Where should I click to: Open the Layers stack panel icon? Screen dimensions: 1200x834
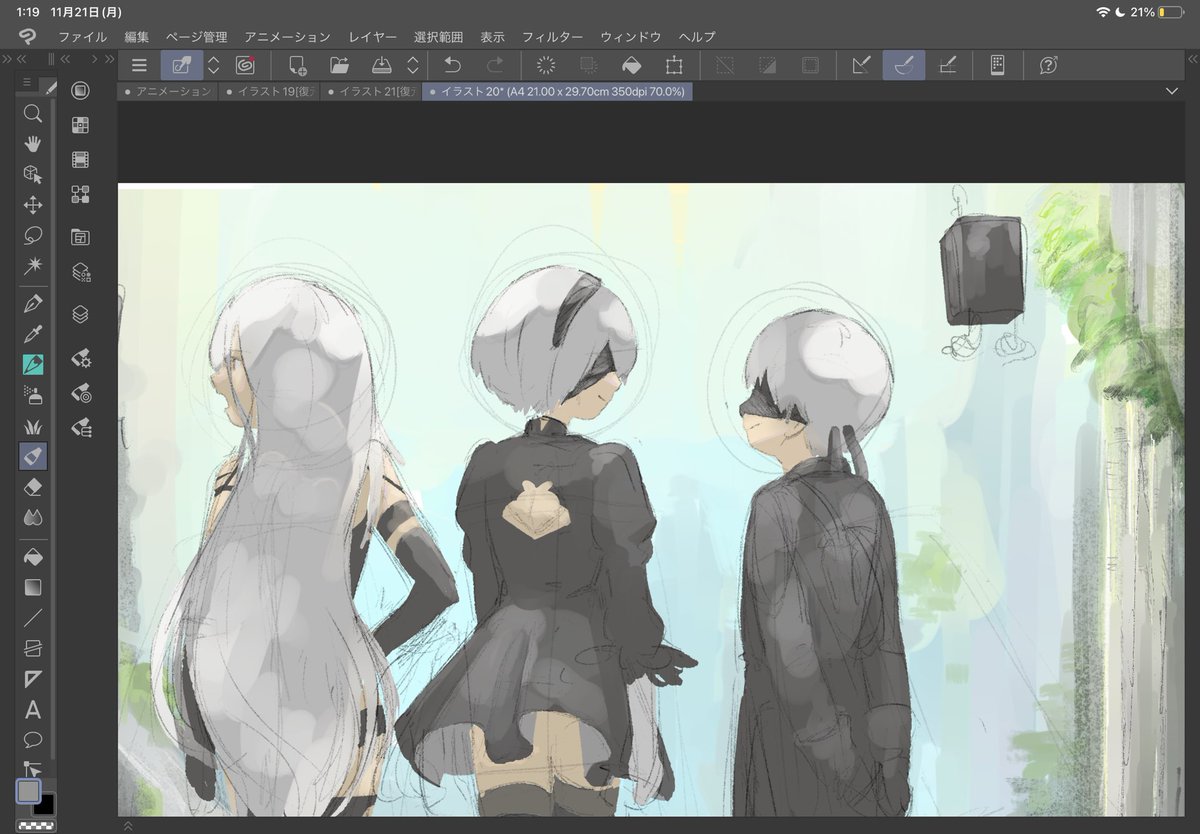(x=81, y=314)
